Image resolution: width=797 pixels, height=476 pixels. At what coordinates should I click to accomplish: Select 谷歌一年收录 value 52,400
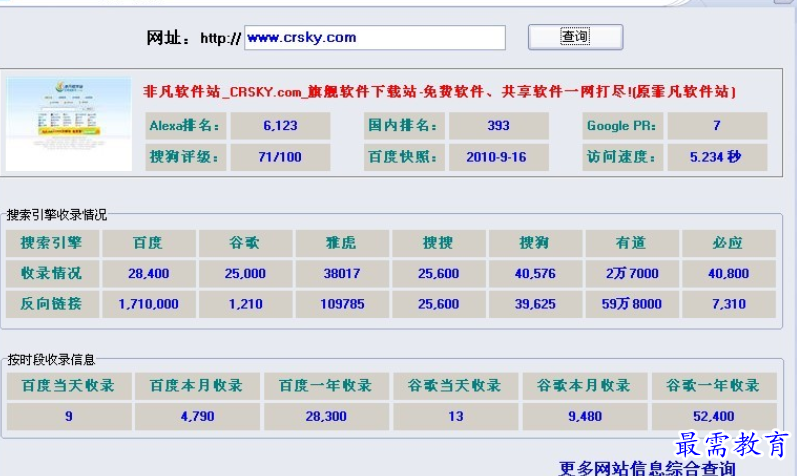coord(714,416)
